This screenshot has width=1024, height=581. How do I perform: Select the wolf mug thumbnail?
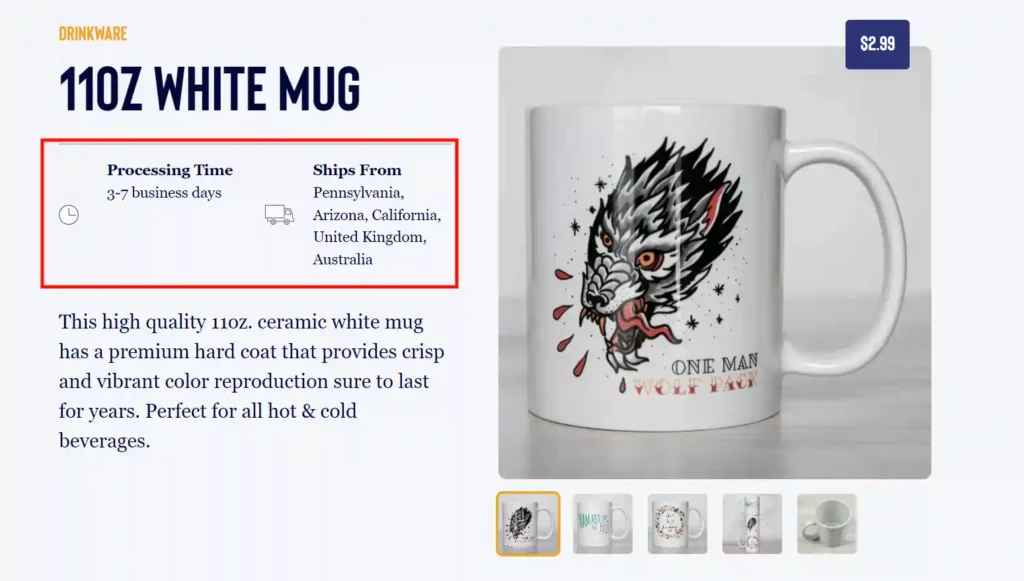[x=528, y=524]
